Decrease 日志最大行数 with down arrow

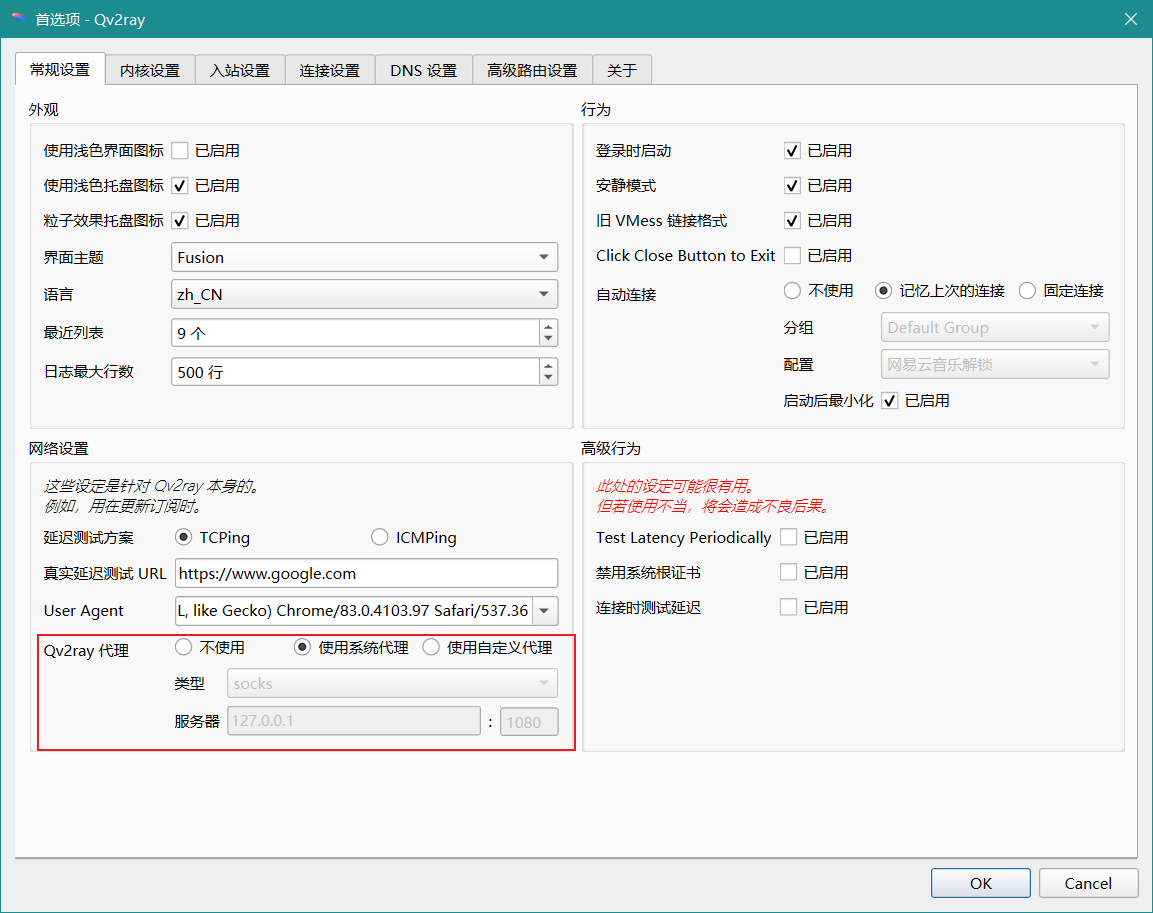pyautogui.click(x=549, y=378)
